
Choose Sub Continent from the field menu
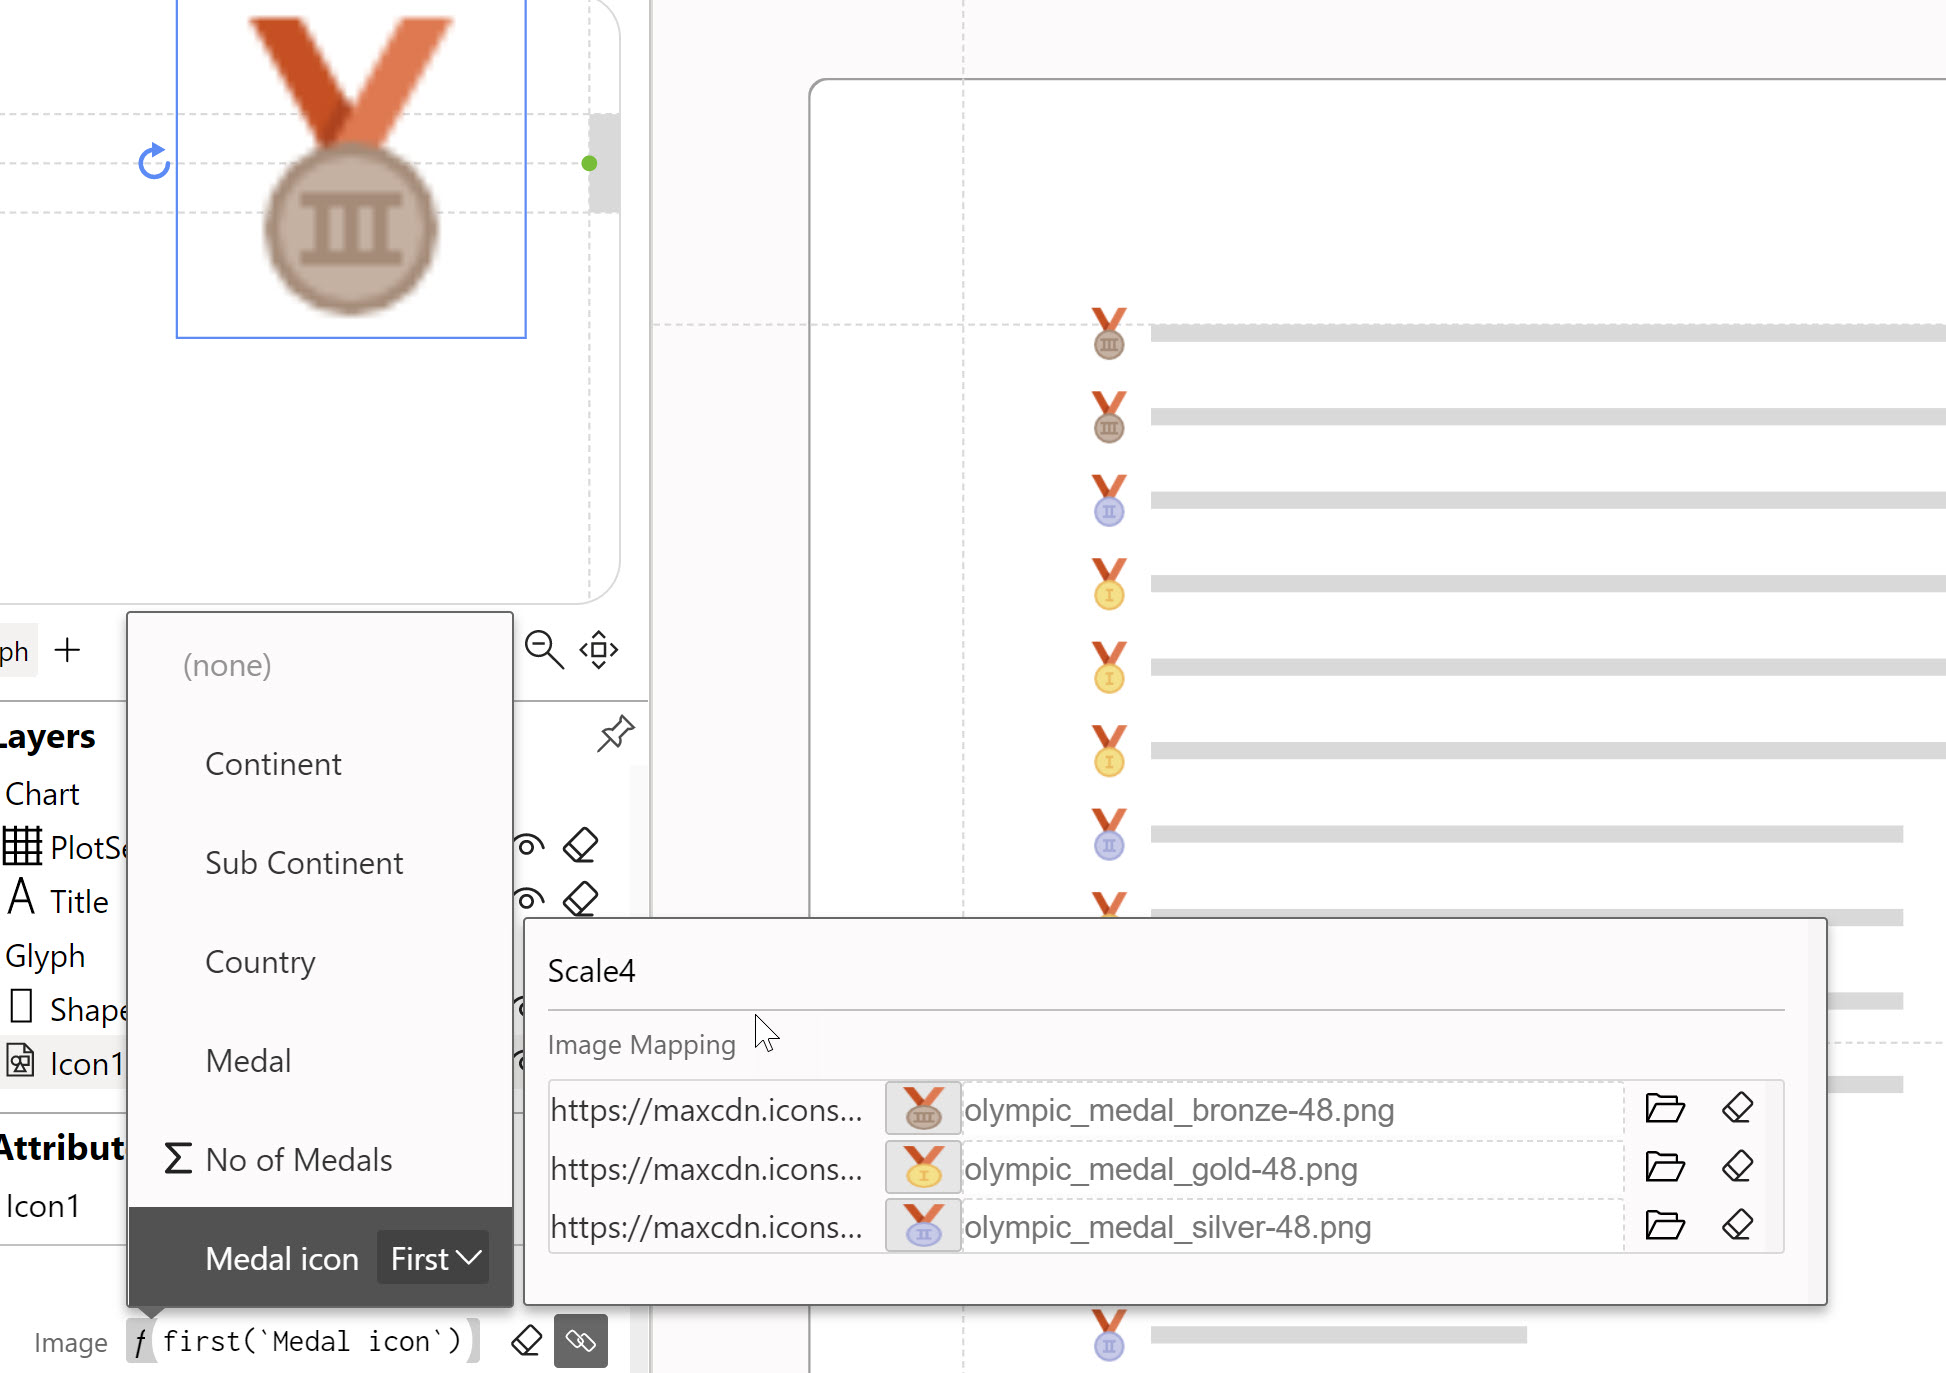click(x=304, y=862)
